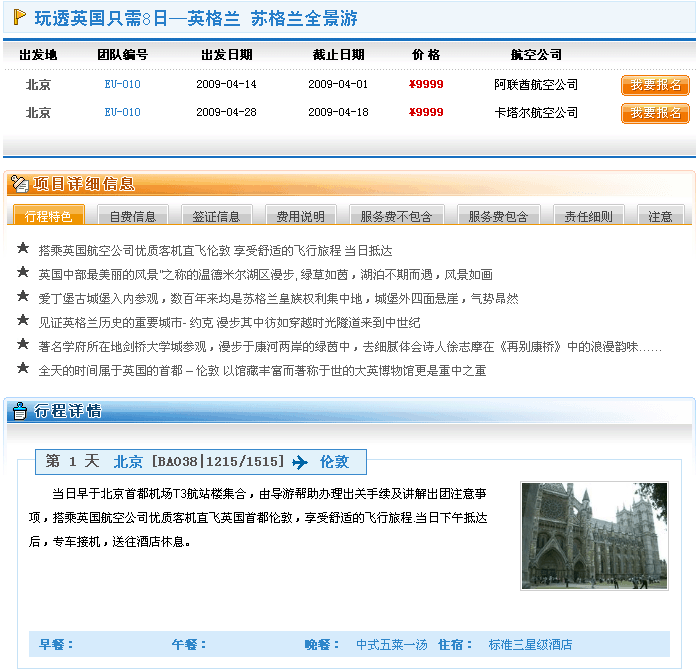Click 我要报名 for the 2009-04-28 departure
Image resolution: width=699 pixels, height=672 pixels.
click(655, 113)
